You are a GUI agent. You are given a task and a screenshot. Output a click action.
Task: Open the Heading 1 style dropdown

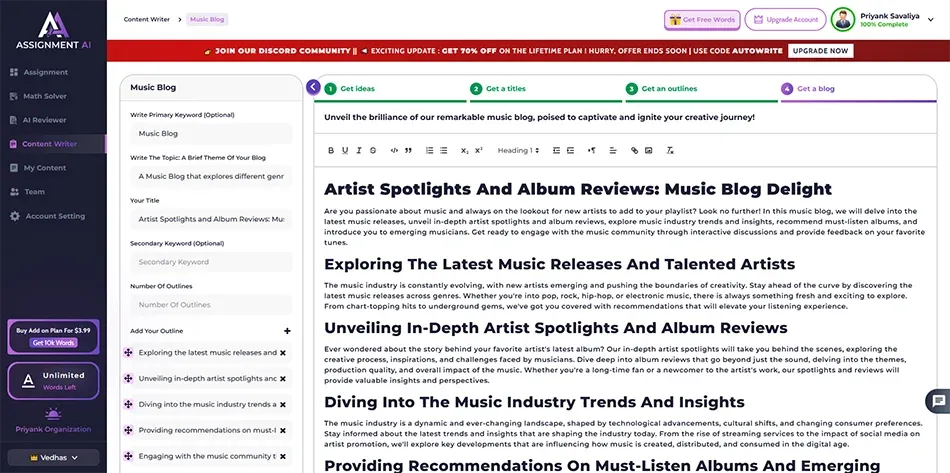tap(518, 150)
